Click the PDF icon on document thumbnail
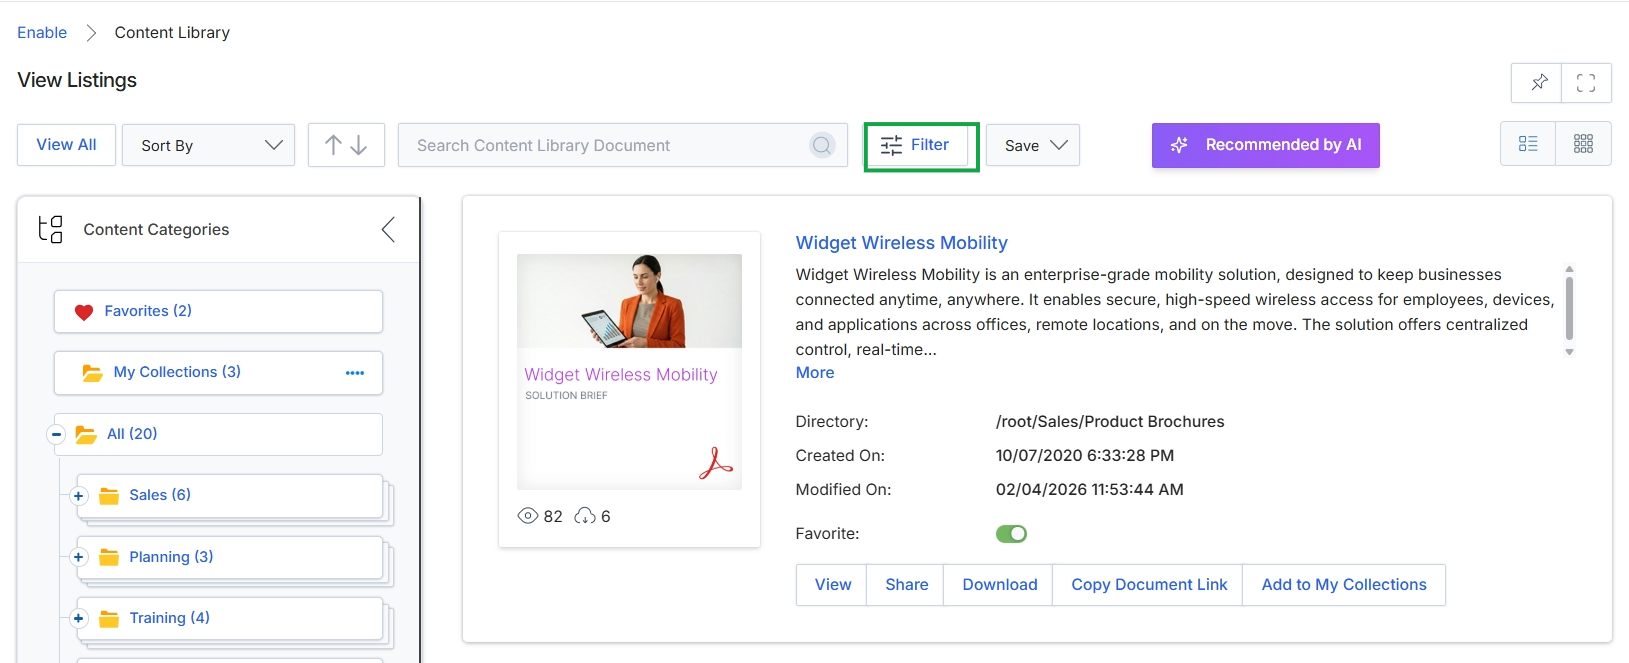 coord(716,463)
